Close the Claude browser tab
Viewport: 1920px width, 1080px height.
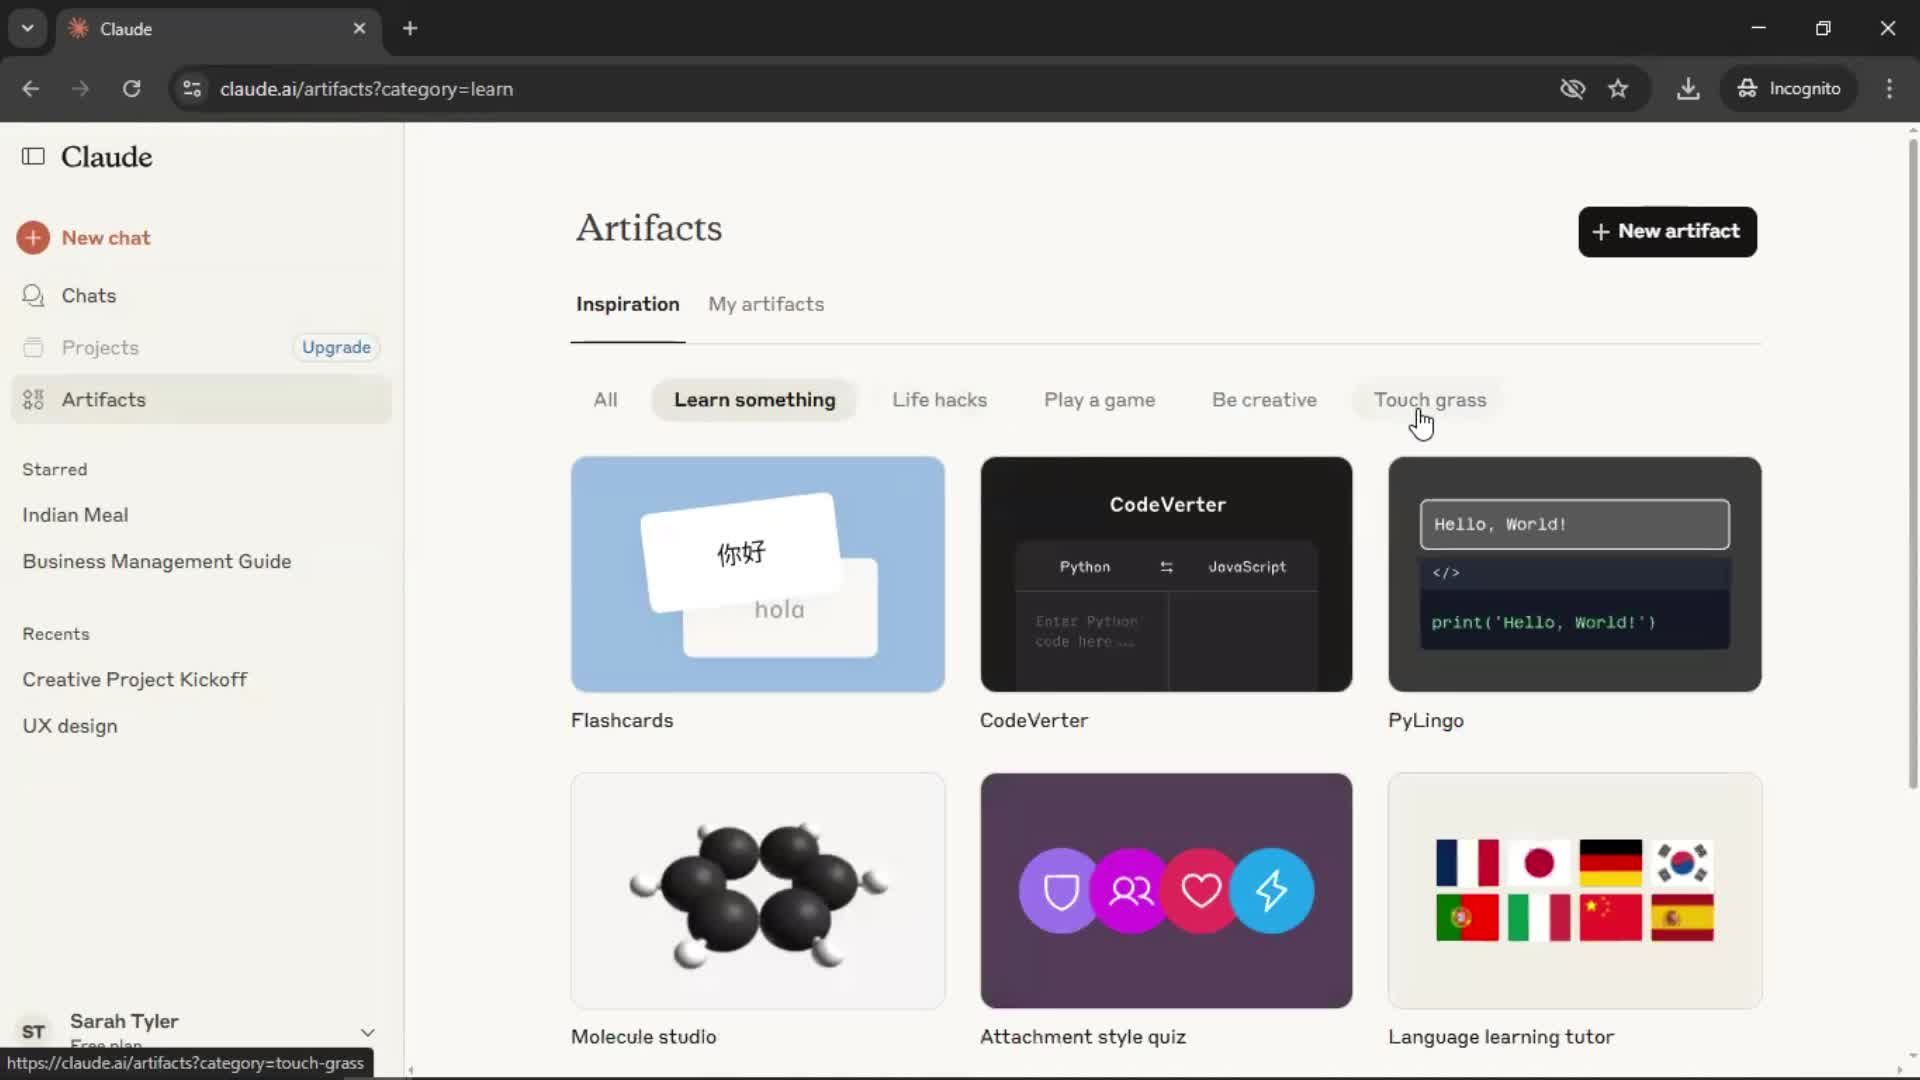tap(360, 29)
